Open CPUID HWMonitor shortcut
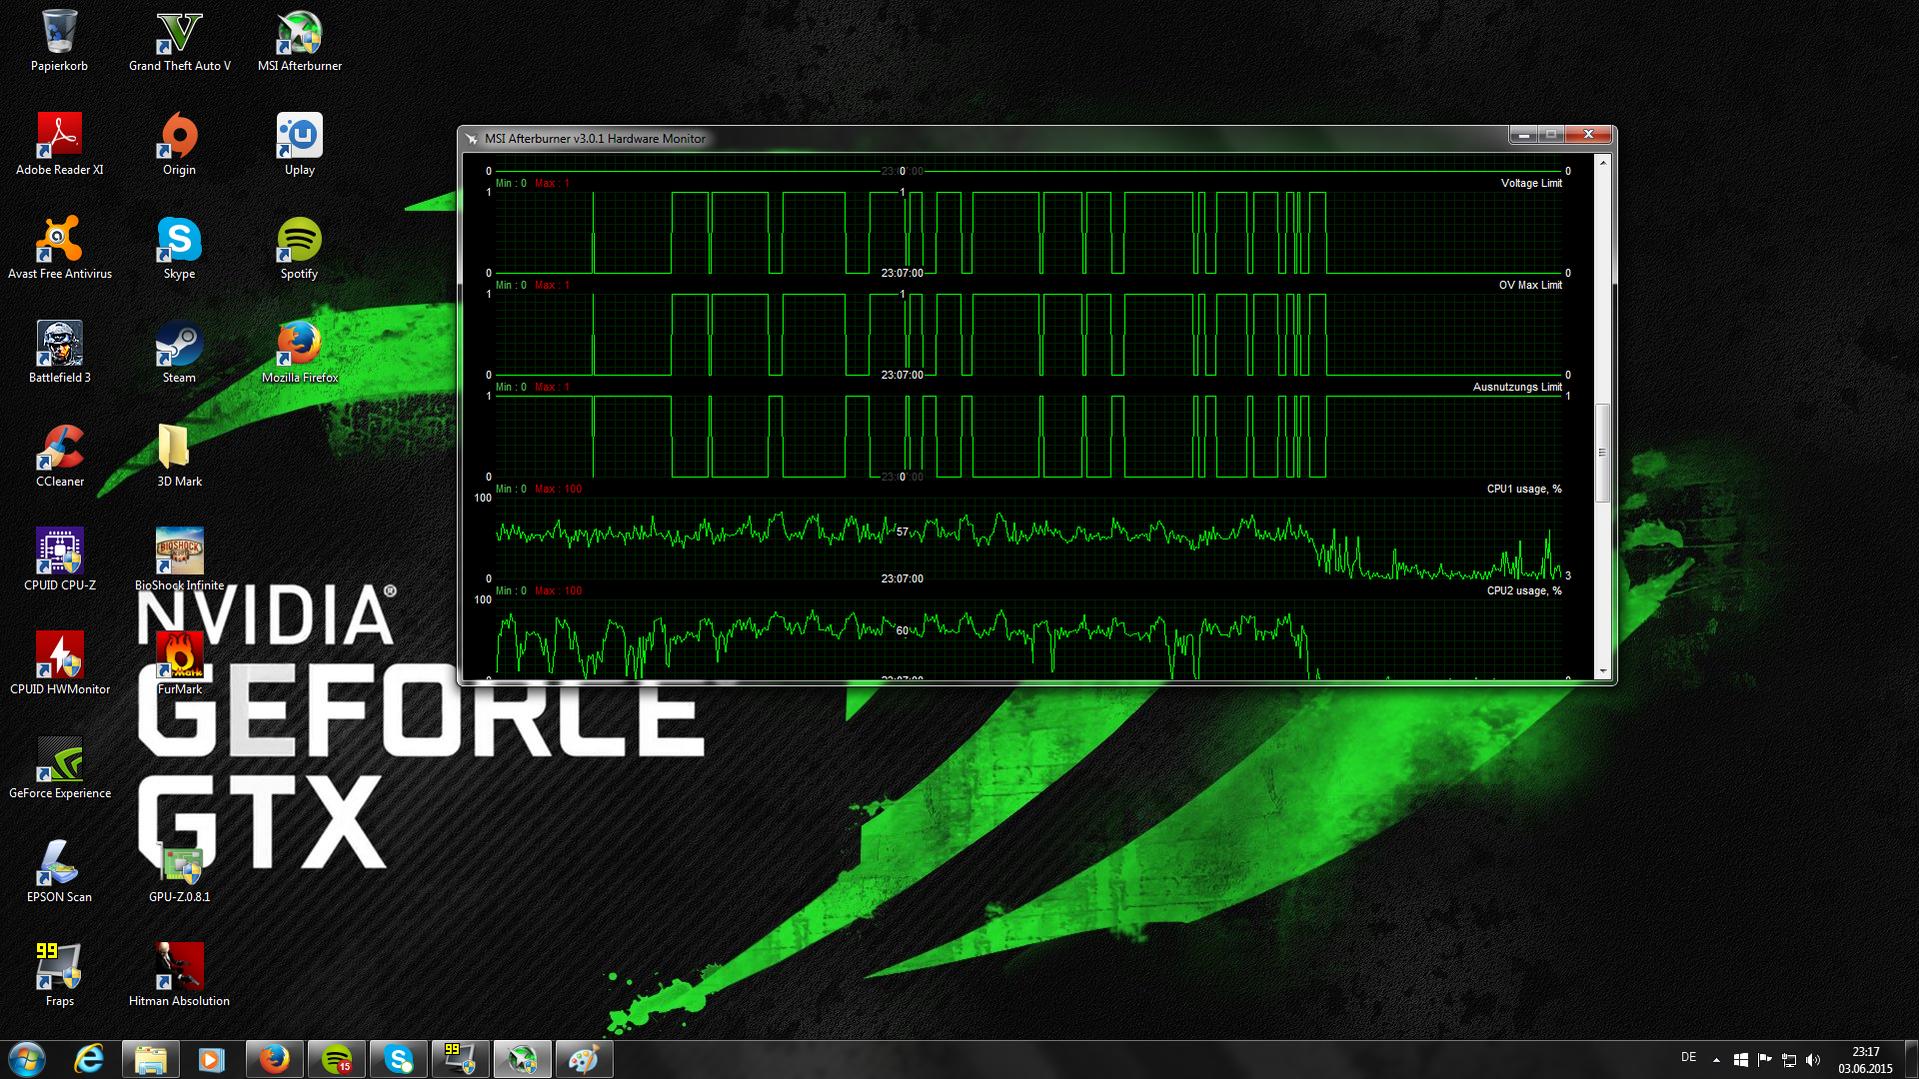The image size is (1919, 1079). [59, 665]
